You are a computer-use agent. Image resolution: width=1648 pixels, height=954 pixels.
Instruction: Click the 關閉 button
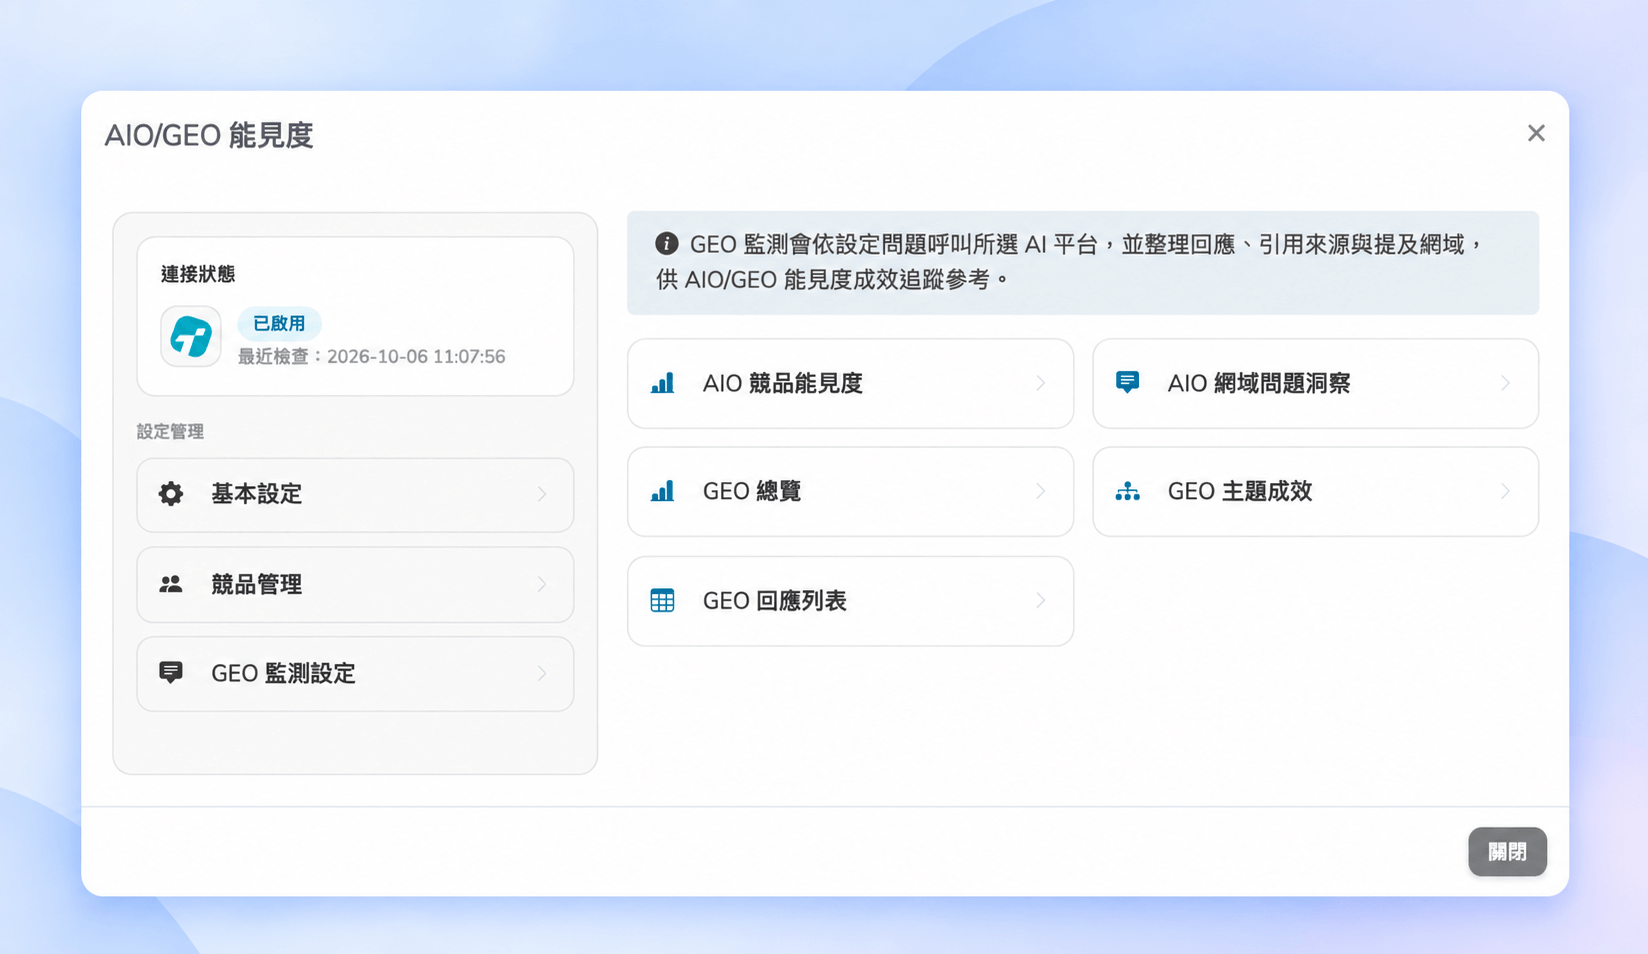tap(1507, 852)
